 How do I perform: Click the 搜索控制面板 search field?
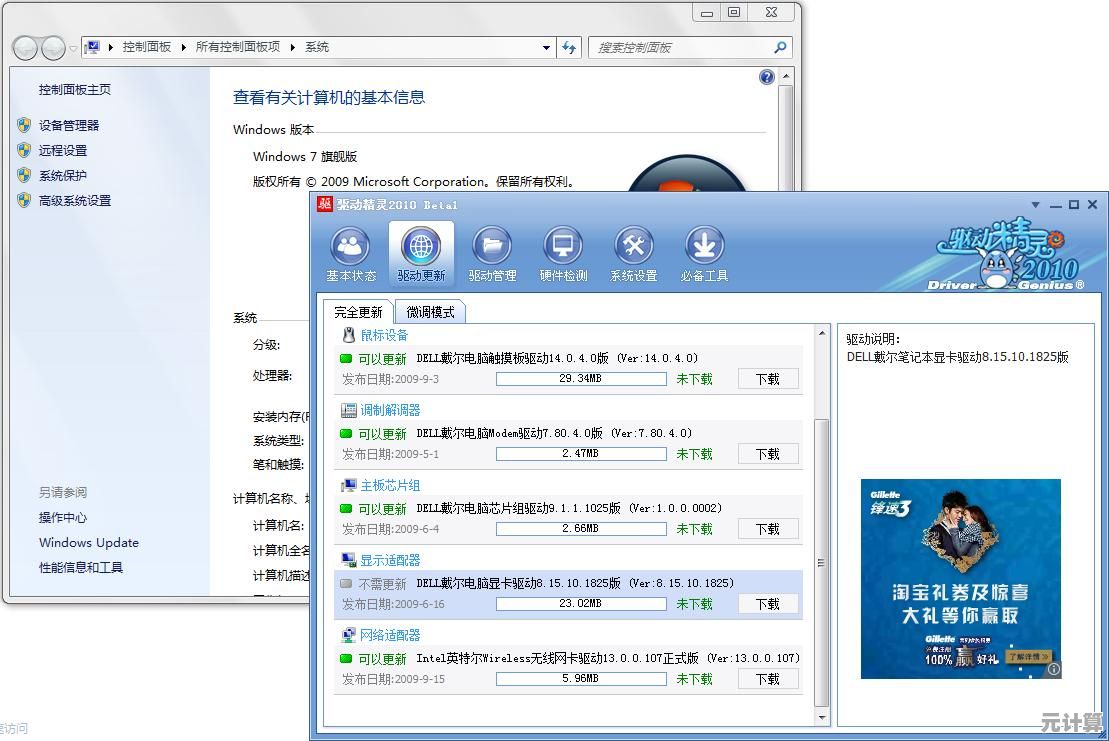(x=680, y=47)
